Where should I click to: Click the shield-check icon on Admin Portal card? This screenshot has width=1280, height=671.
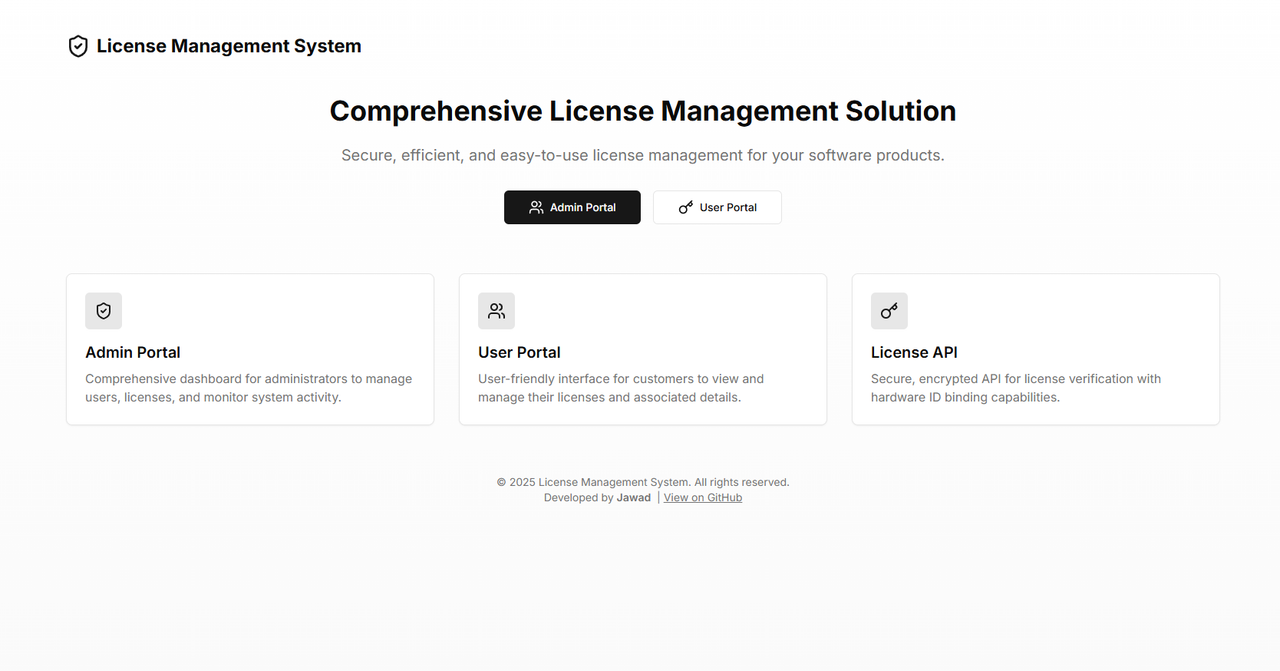pyautogui.click(x=104, y=311)
